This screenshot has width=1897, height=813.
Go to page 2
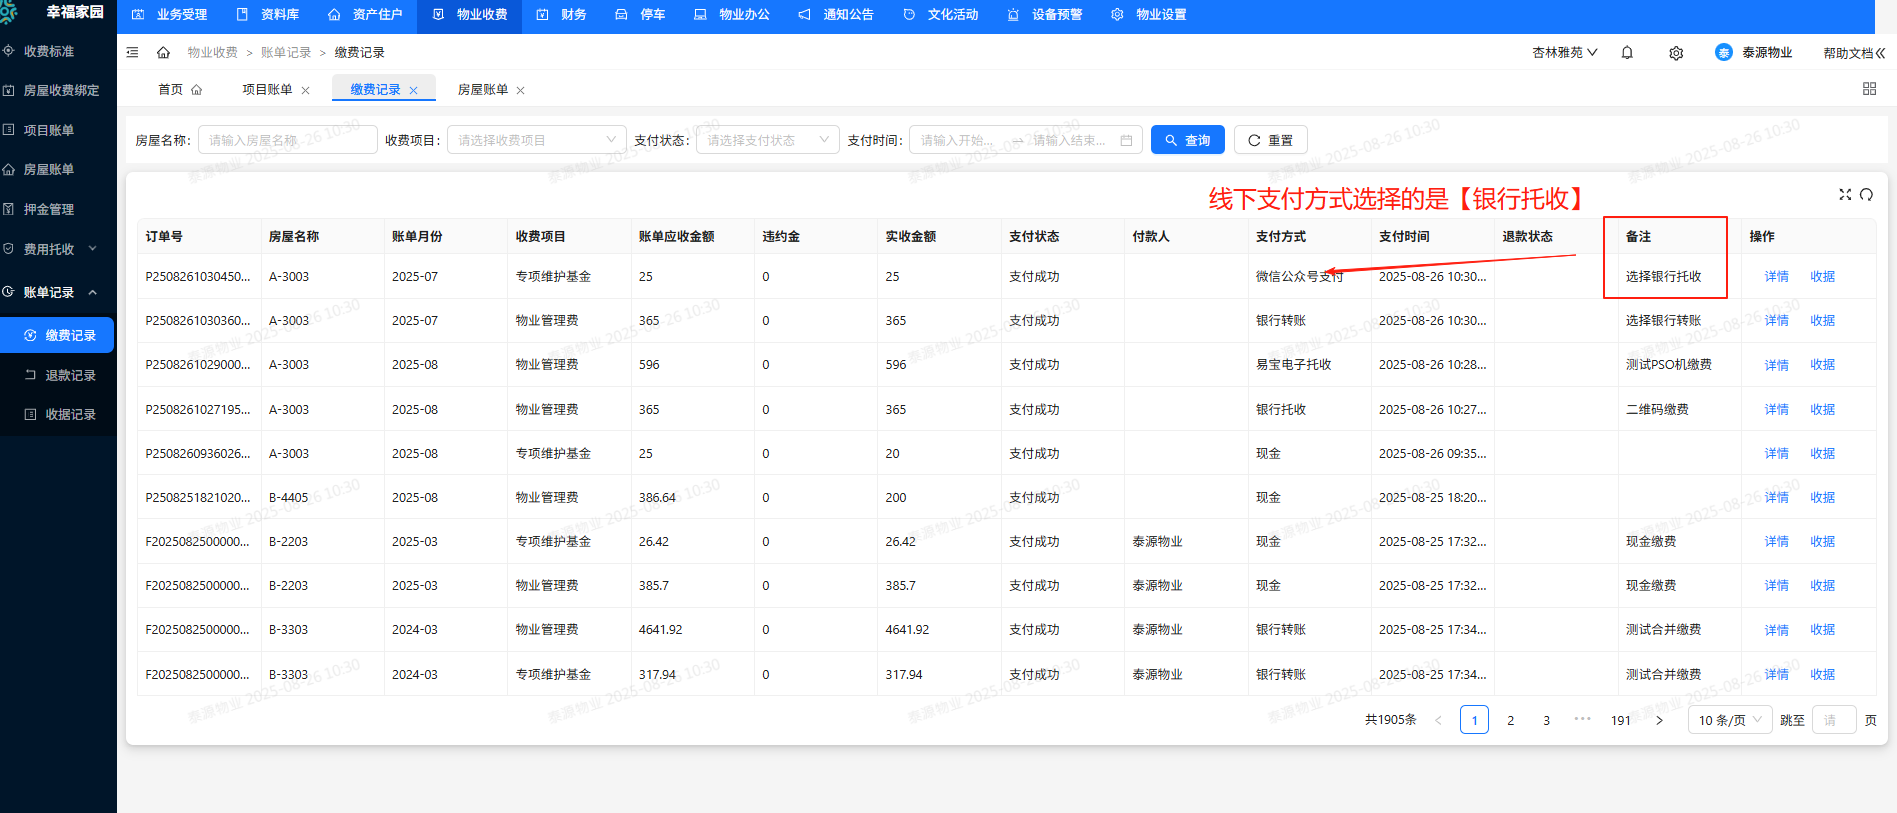(1510, 720)
